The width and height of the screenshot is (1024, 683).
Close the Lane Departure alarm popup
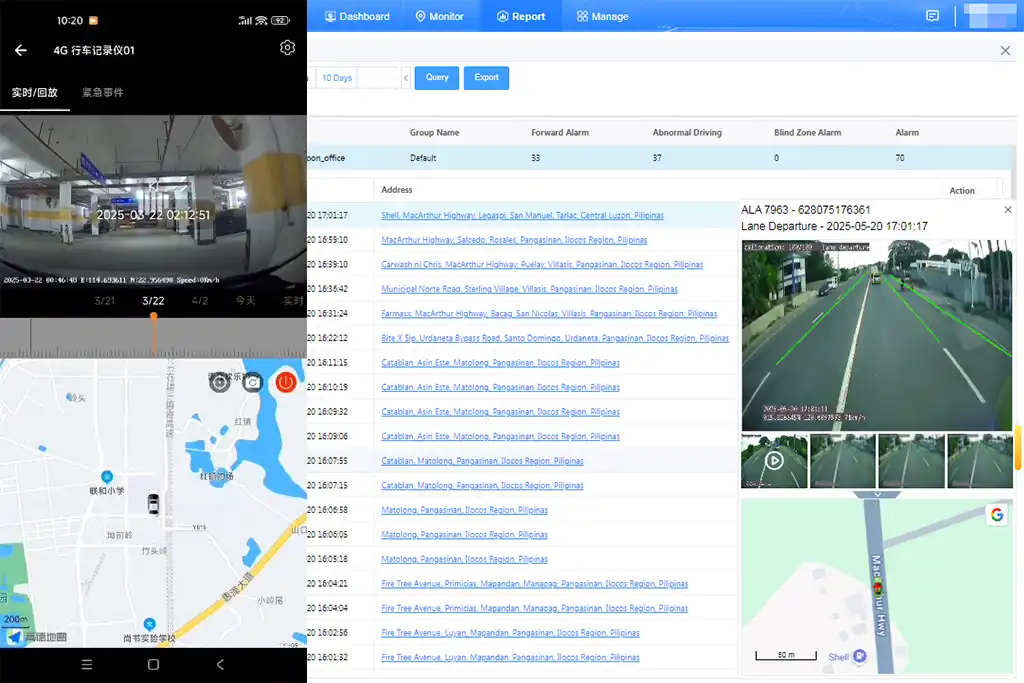[1008, 210]
